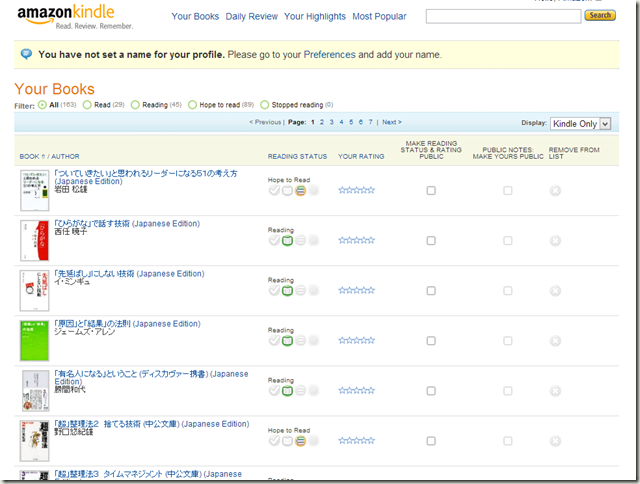This screenshot has height=484, width=640.
Task: Go to page 2 of books
Action: [322, 122]
